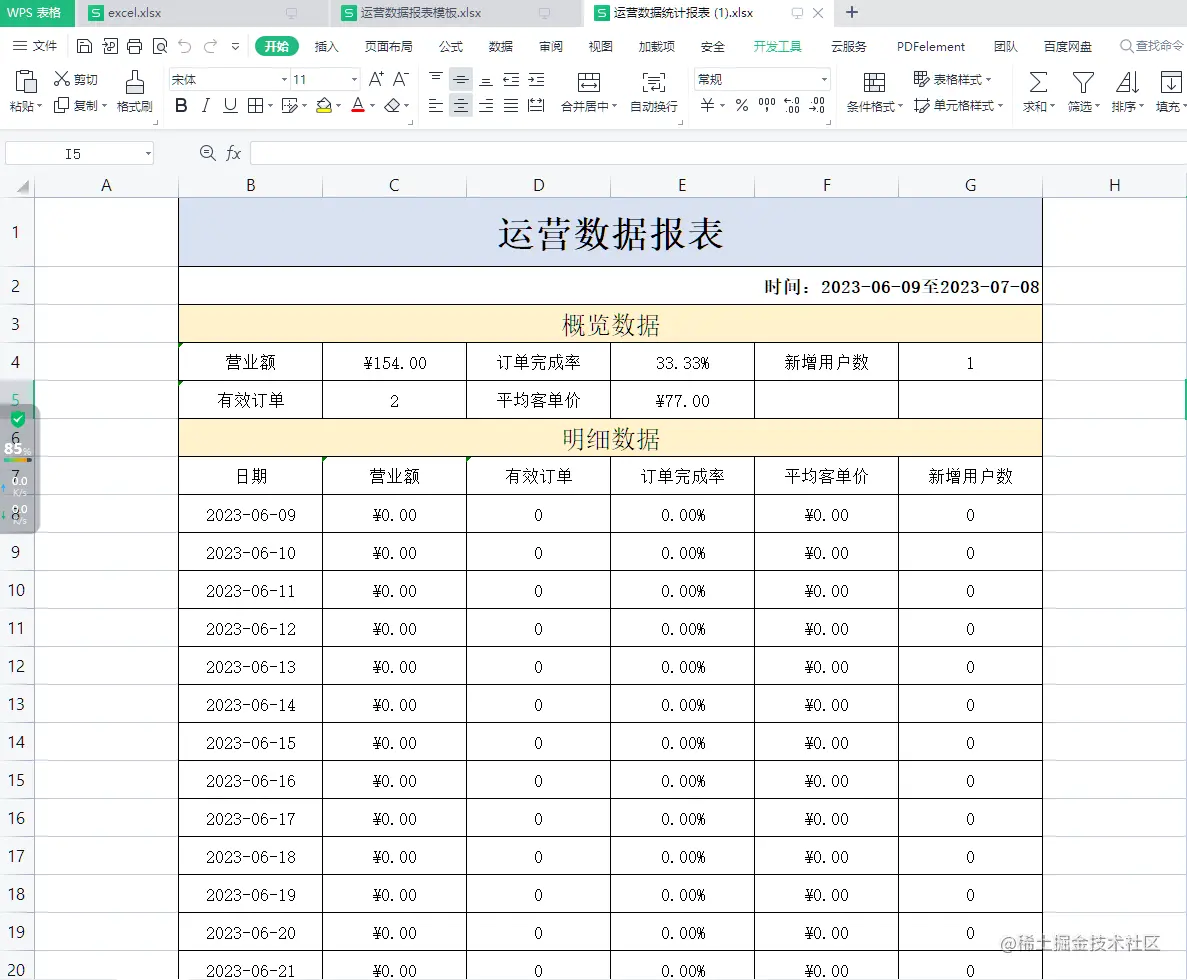Screen dimensions: 1187x980
Task: Click the Undo arrow
Action: pyautogui.click(x=185, y=46)
